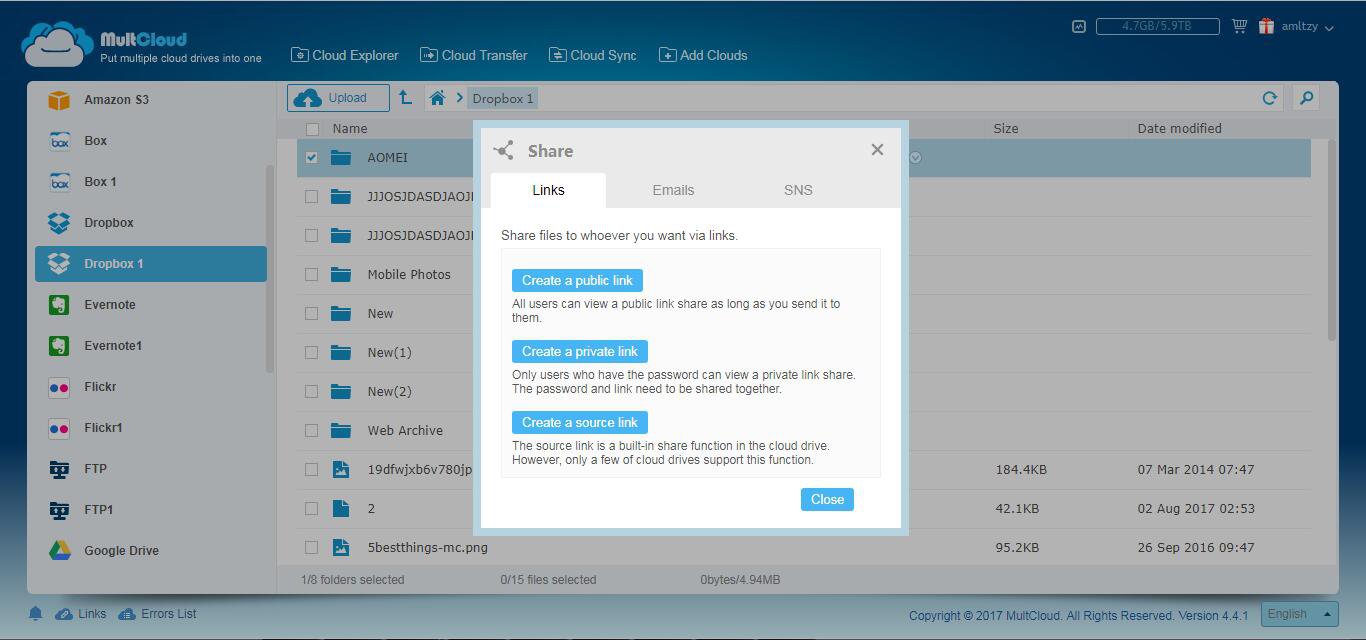Open the New(1) folder
Image resolution: width=1366 pixels, height=640 pixels.
(389, 353)
